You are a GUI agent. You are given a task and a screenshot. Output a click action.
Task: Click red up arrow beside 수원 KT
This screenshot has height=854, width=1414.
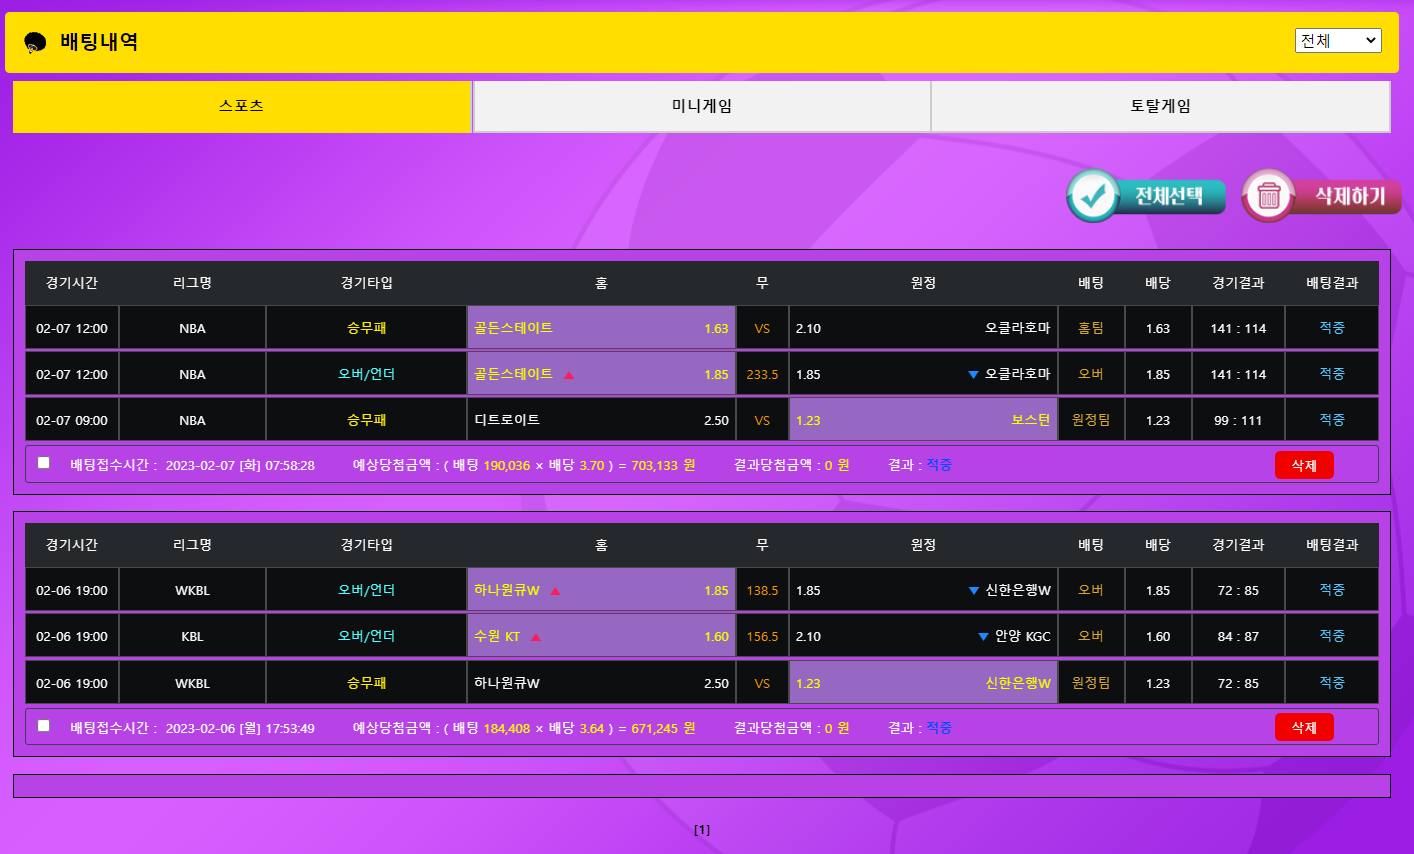(535, 637)
